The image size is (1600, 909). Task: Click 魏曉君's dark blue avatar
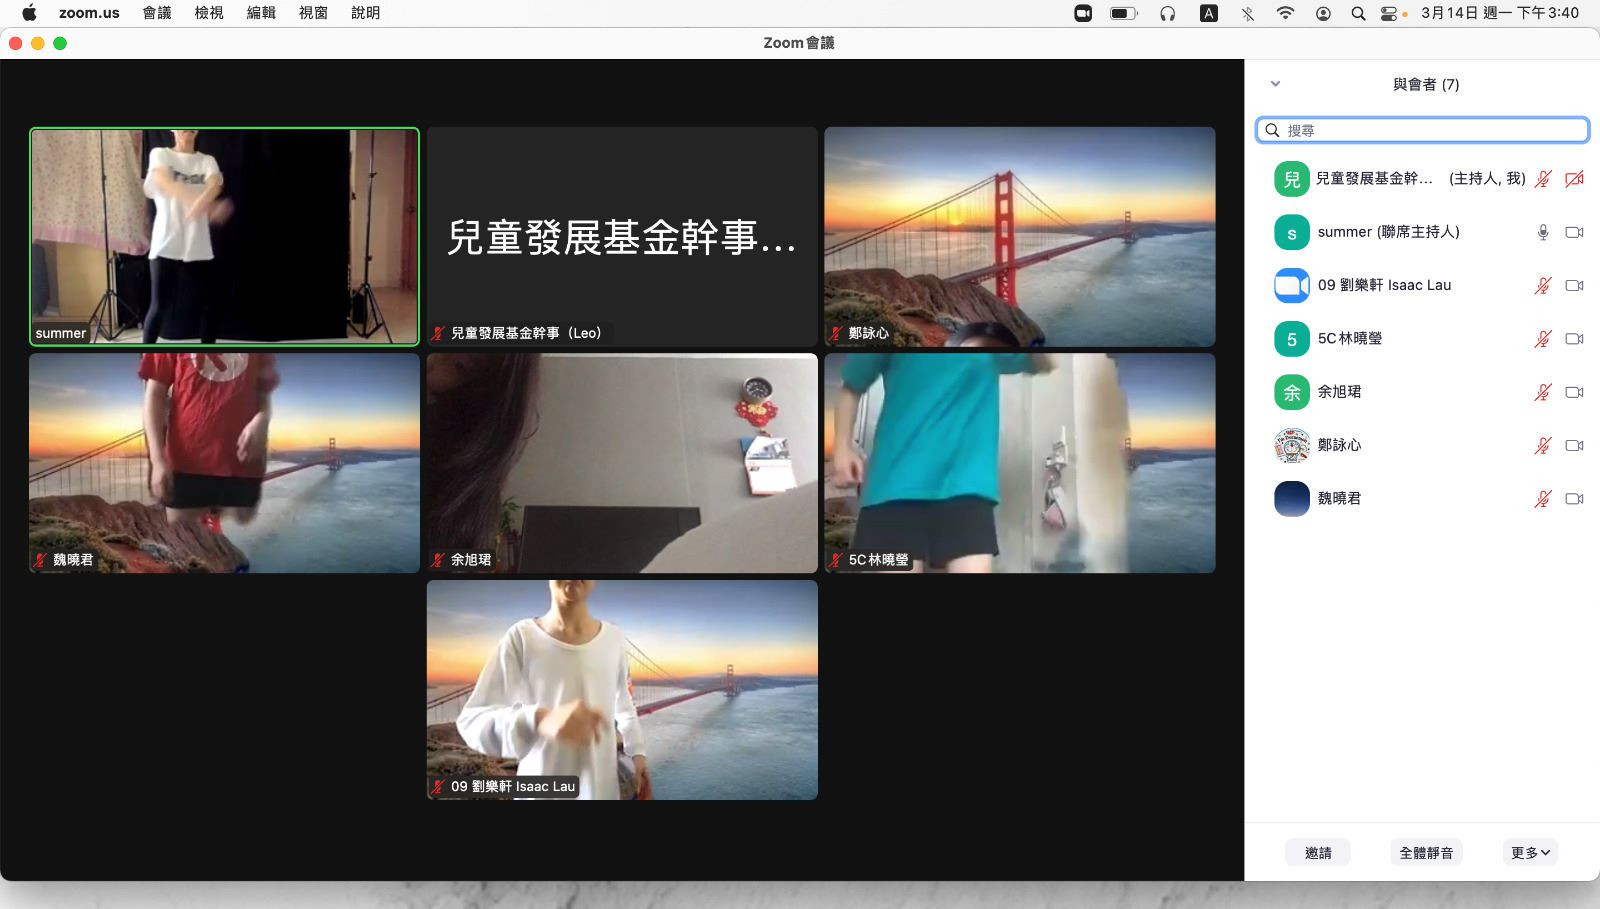[x=1292, y=498]
